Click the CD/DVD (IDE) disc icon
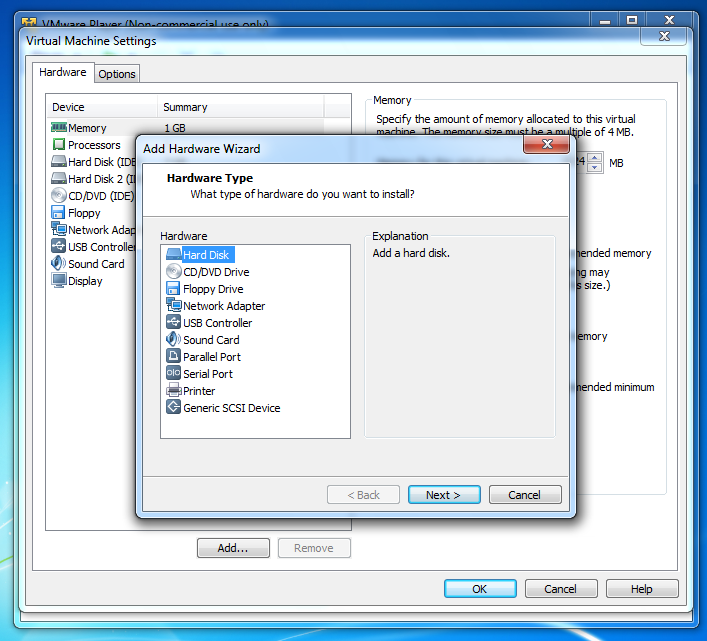 tap(59, 195)
